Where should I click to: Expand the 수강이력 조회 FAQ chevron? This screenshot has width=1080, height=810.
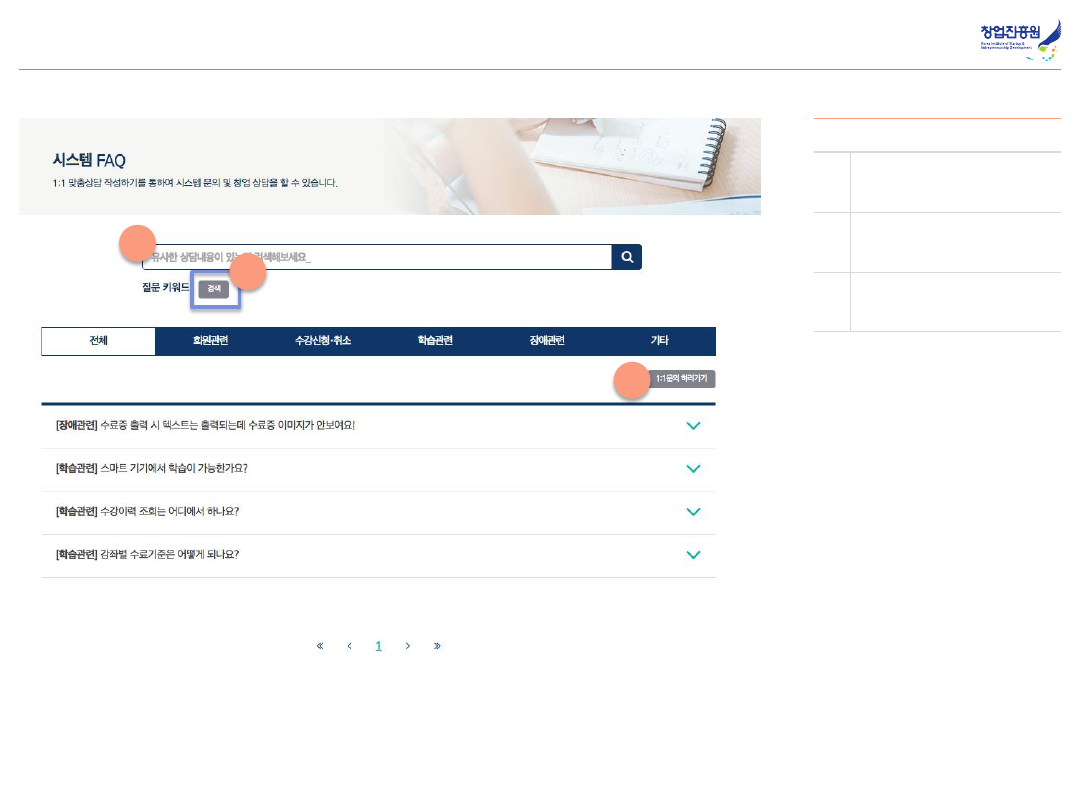click(694, 512)
